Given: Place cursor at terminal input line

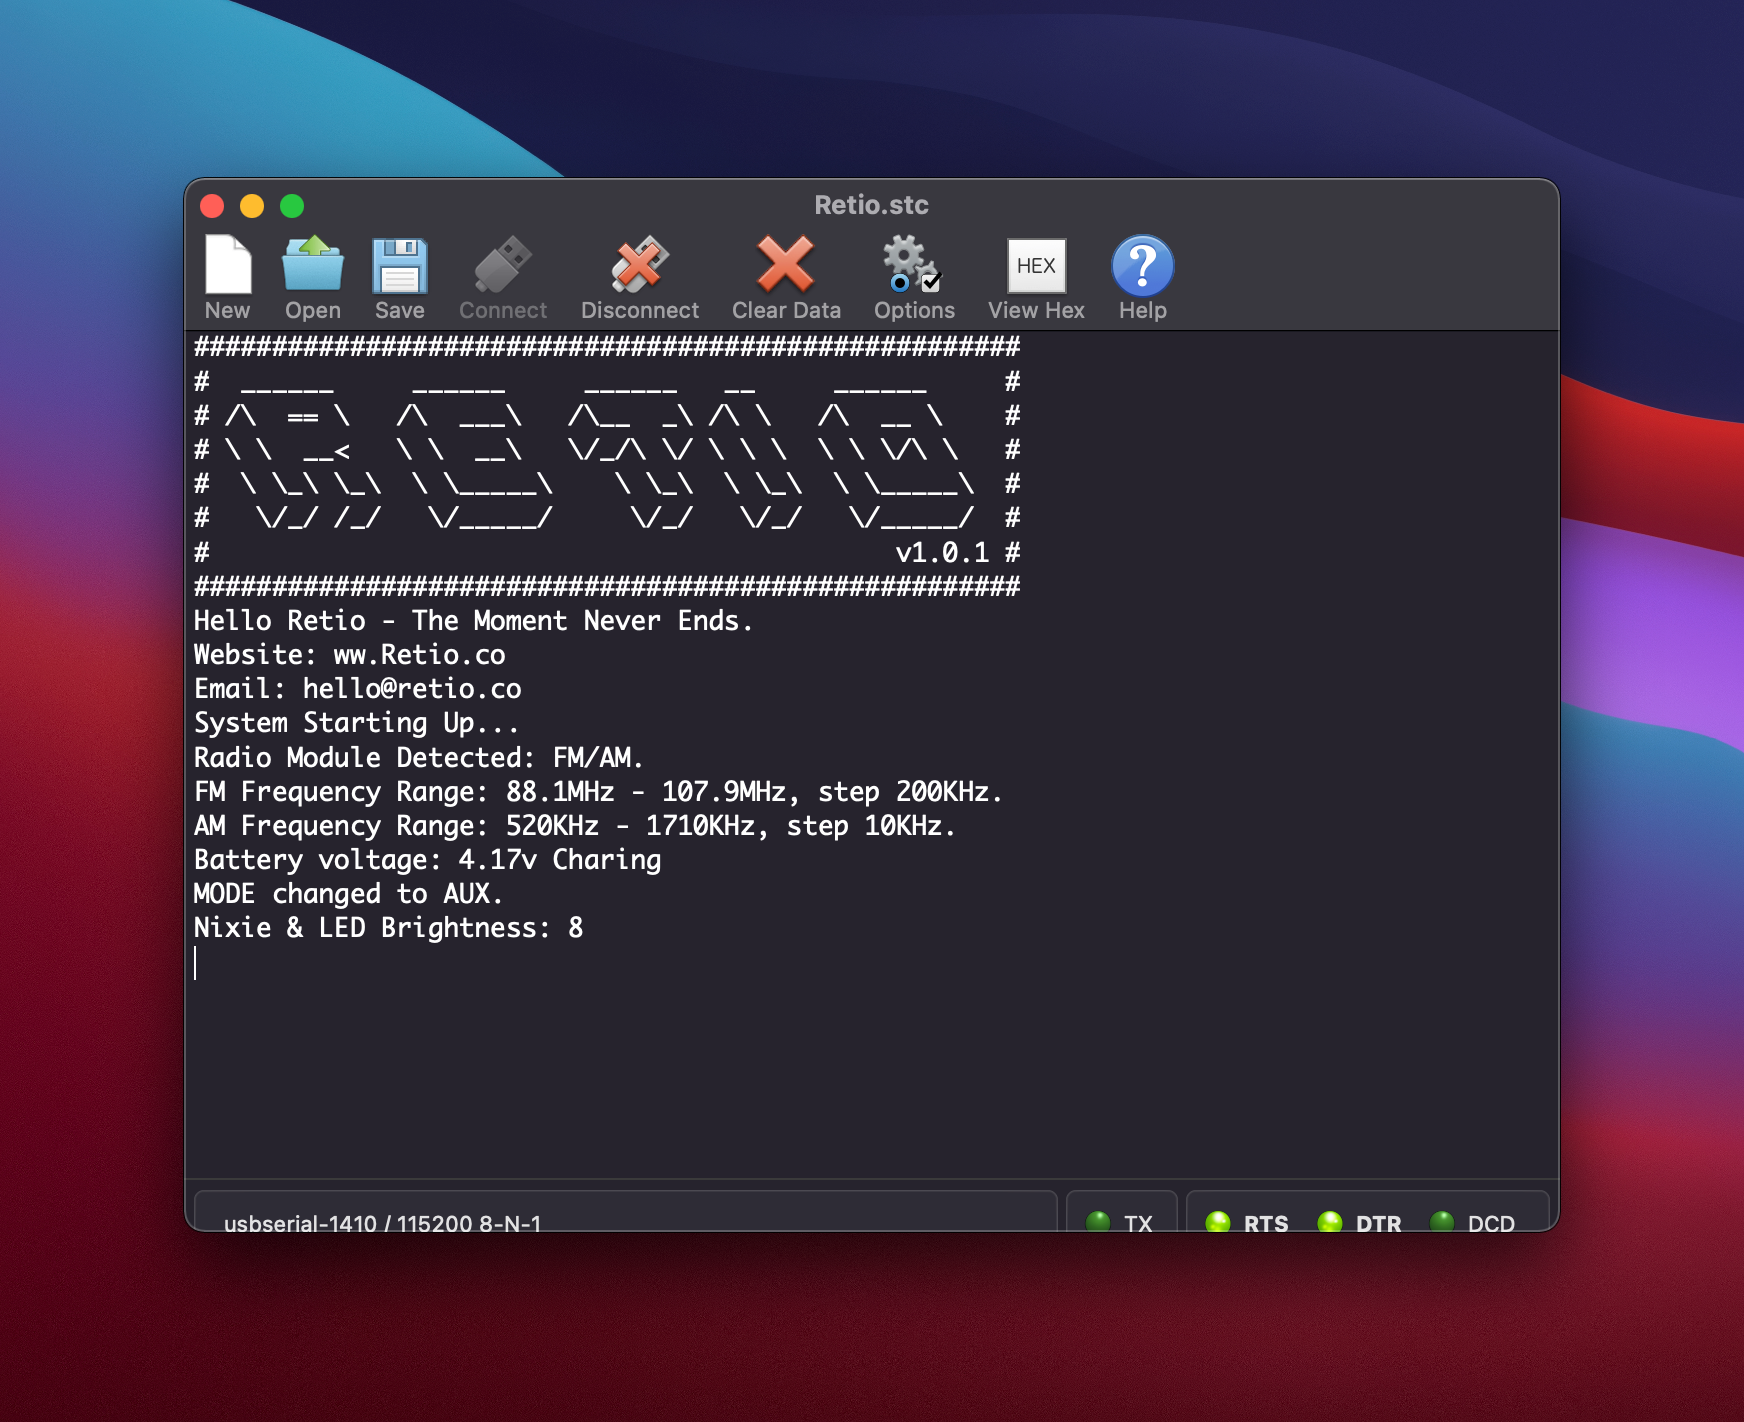Looking at the screenshot, I should (x=196, y=962).
